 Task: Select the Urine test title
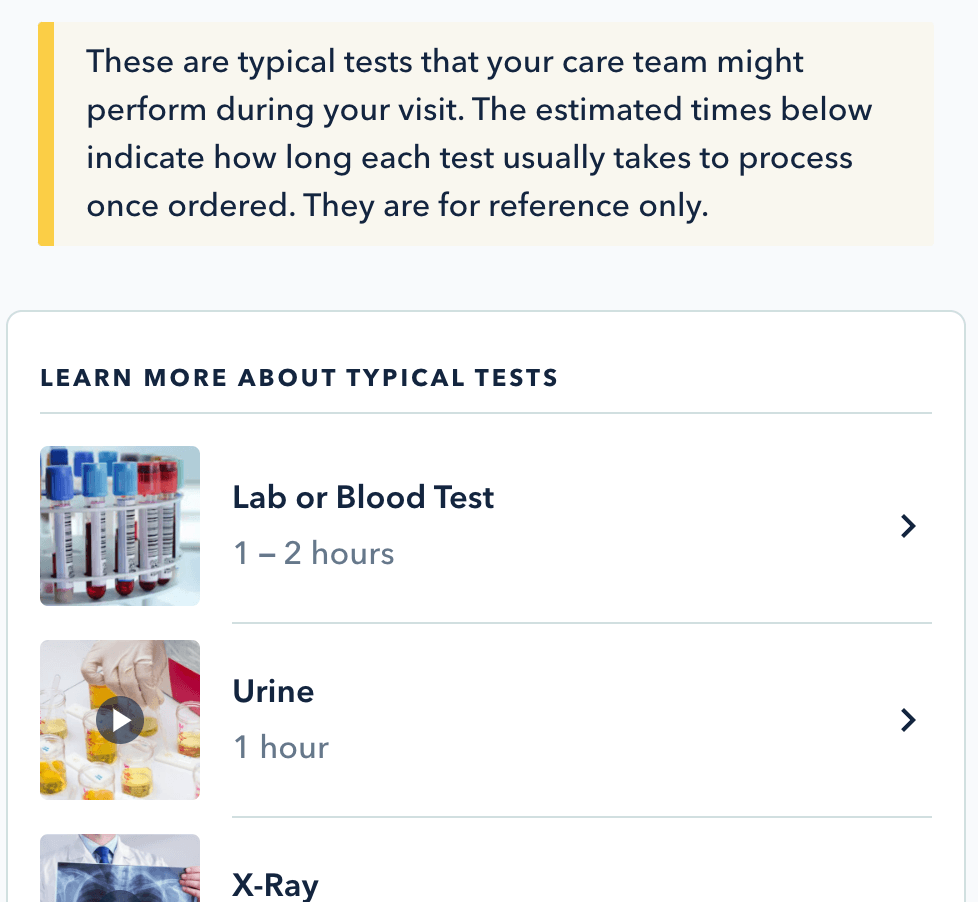273,691
